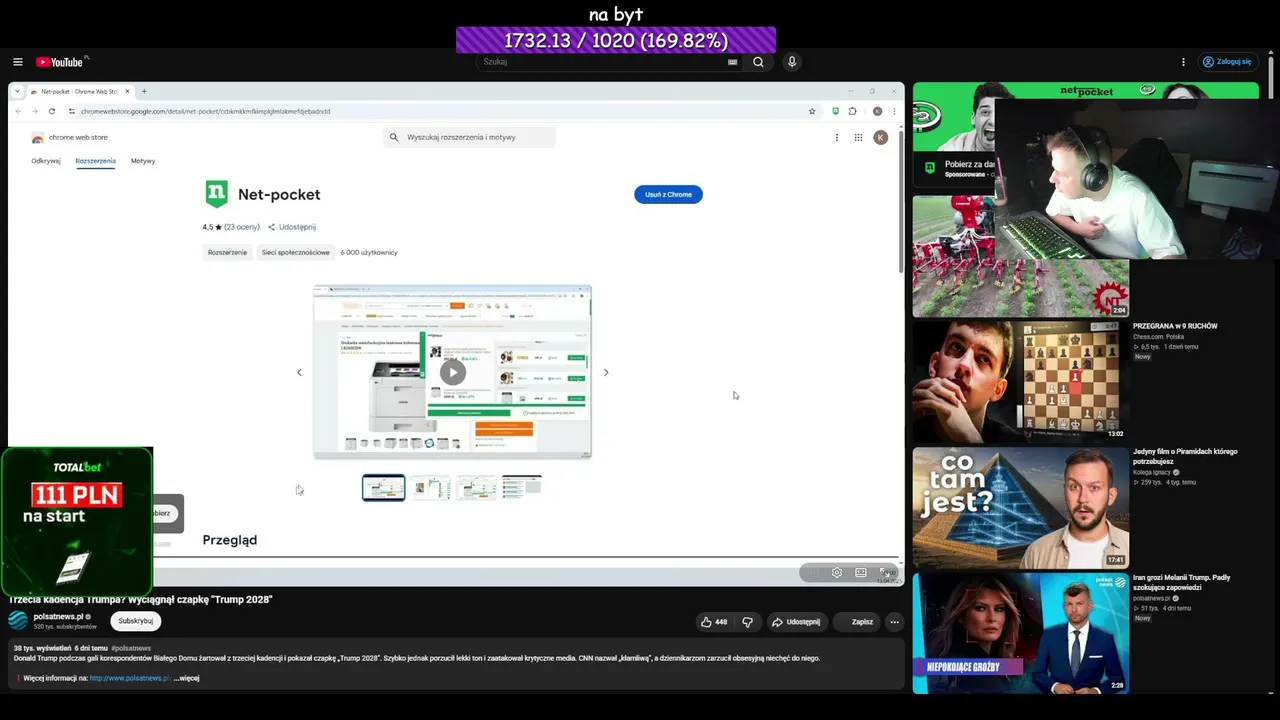Dislike the video with thumbs-down
Image resolution: width=1280 pixels, height=720 pixels.
(x=747, y=622)
